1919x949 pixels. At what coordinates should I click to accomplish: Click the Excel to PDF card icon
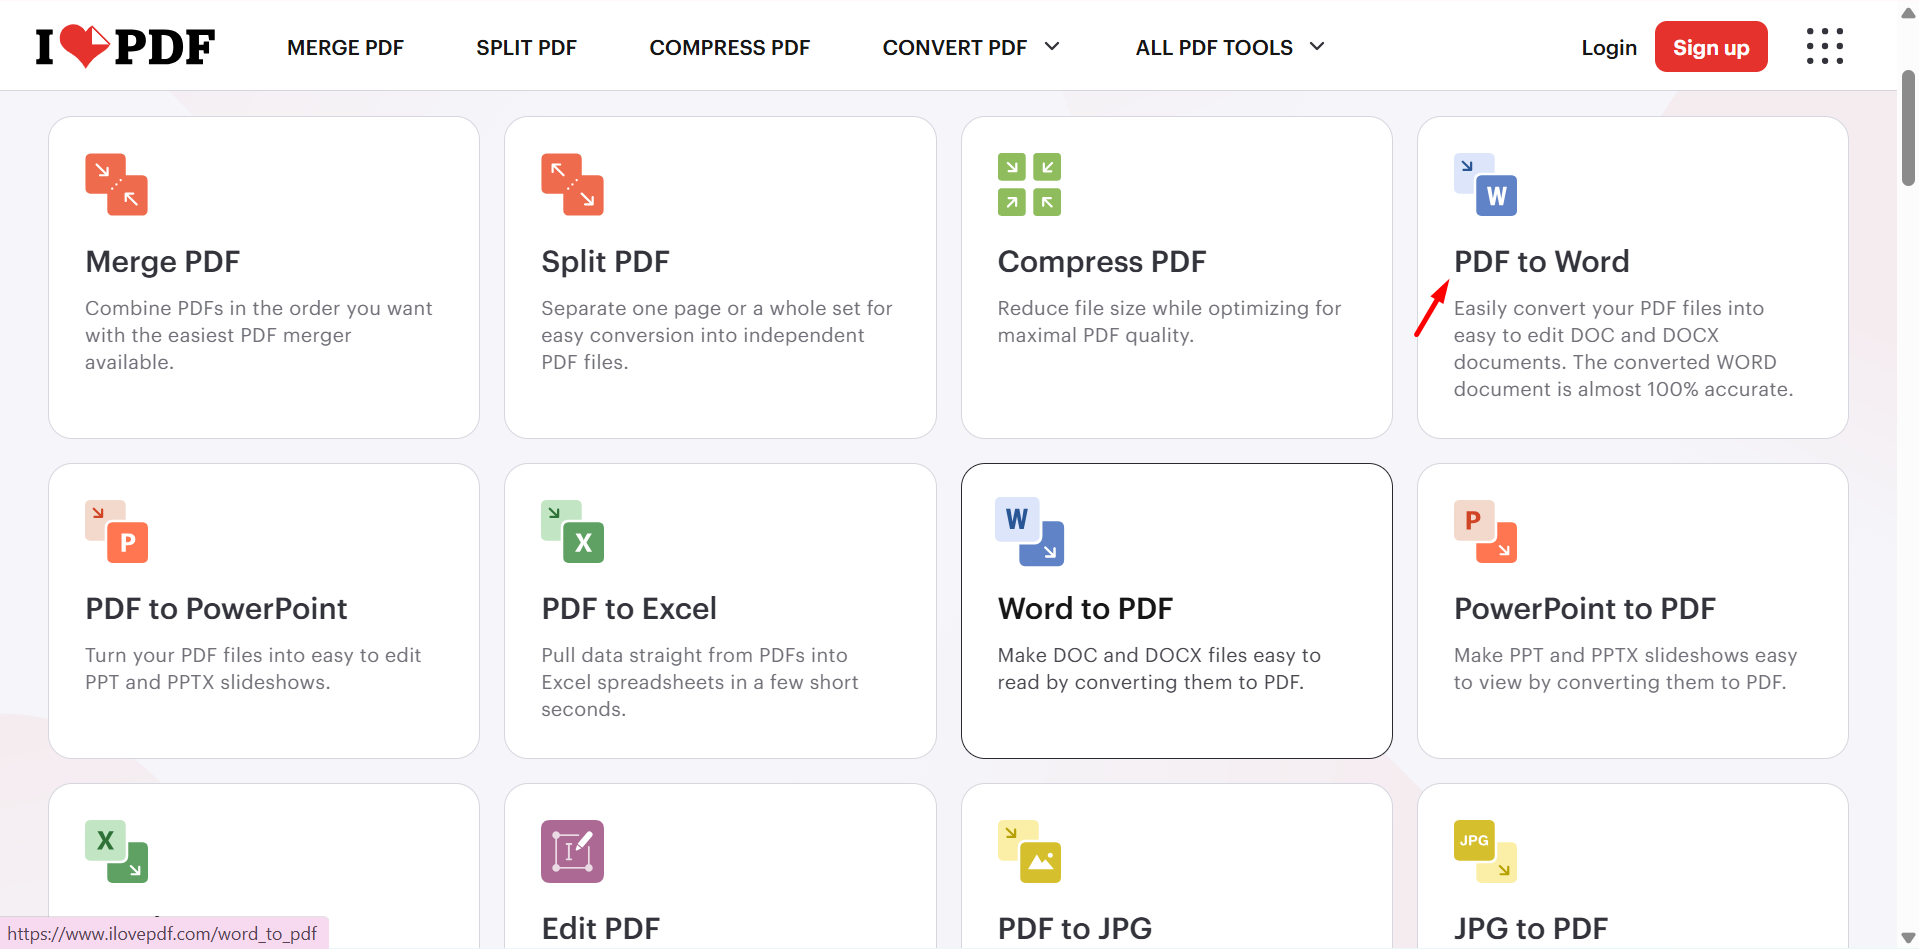[x=116, y=851]
